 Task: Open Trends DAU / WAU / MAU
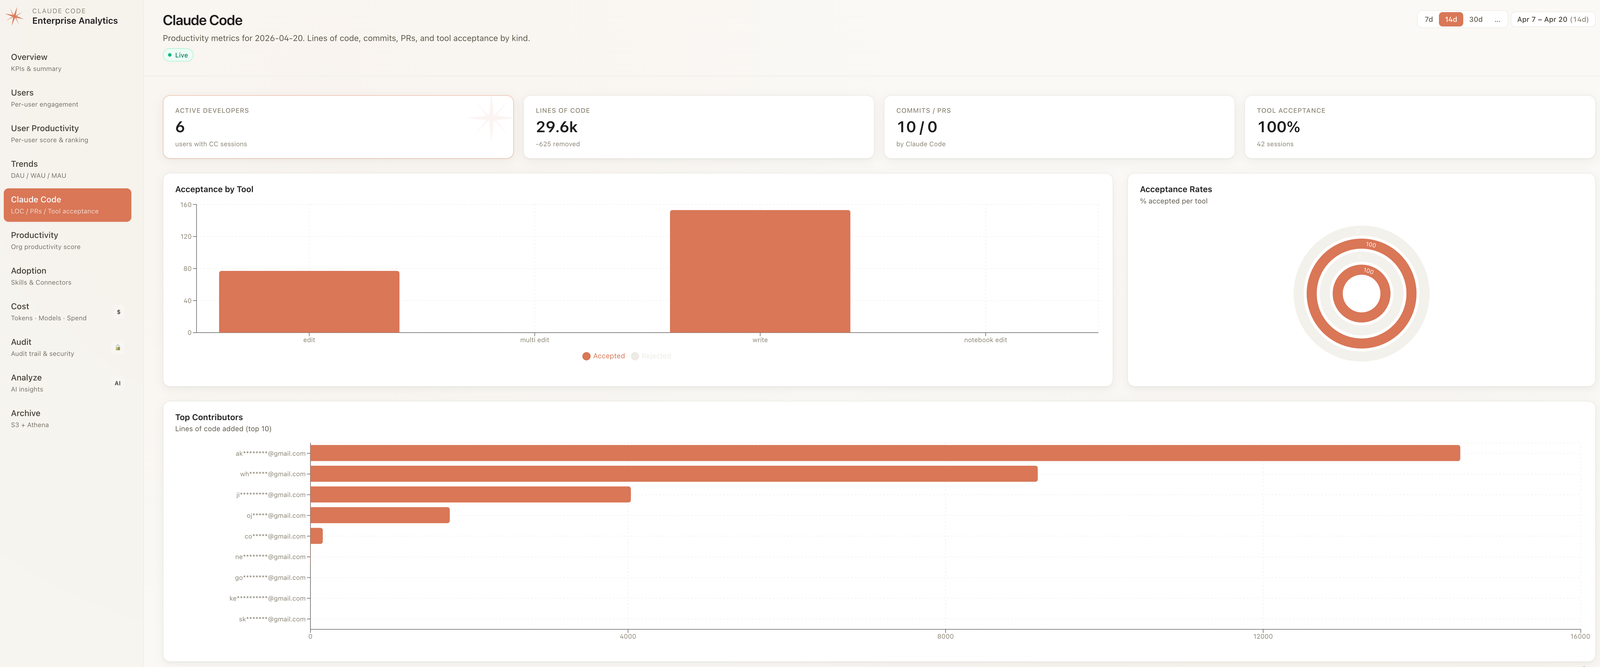pyautogui.click(x=67, y=169)
